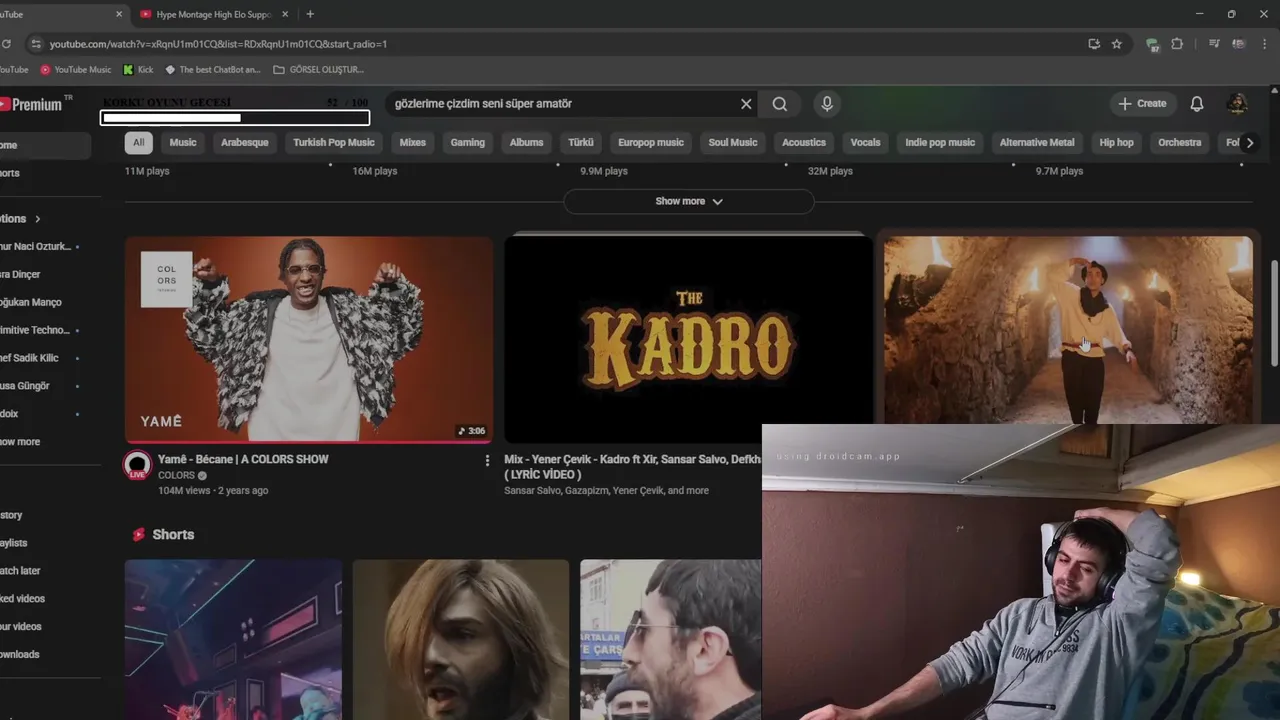Expand sidebar subscriptions Show more

(22, 442)
